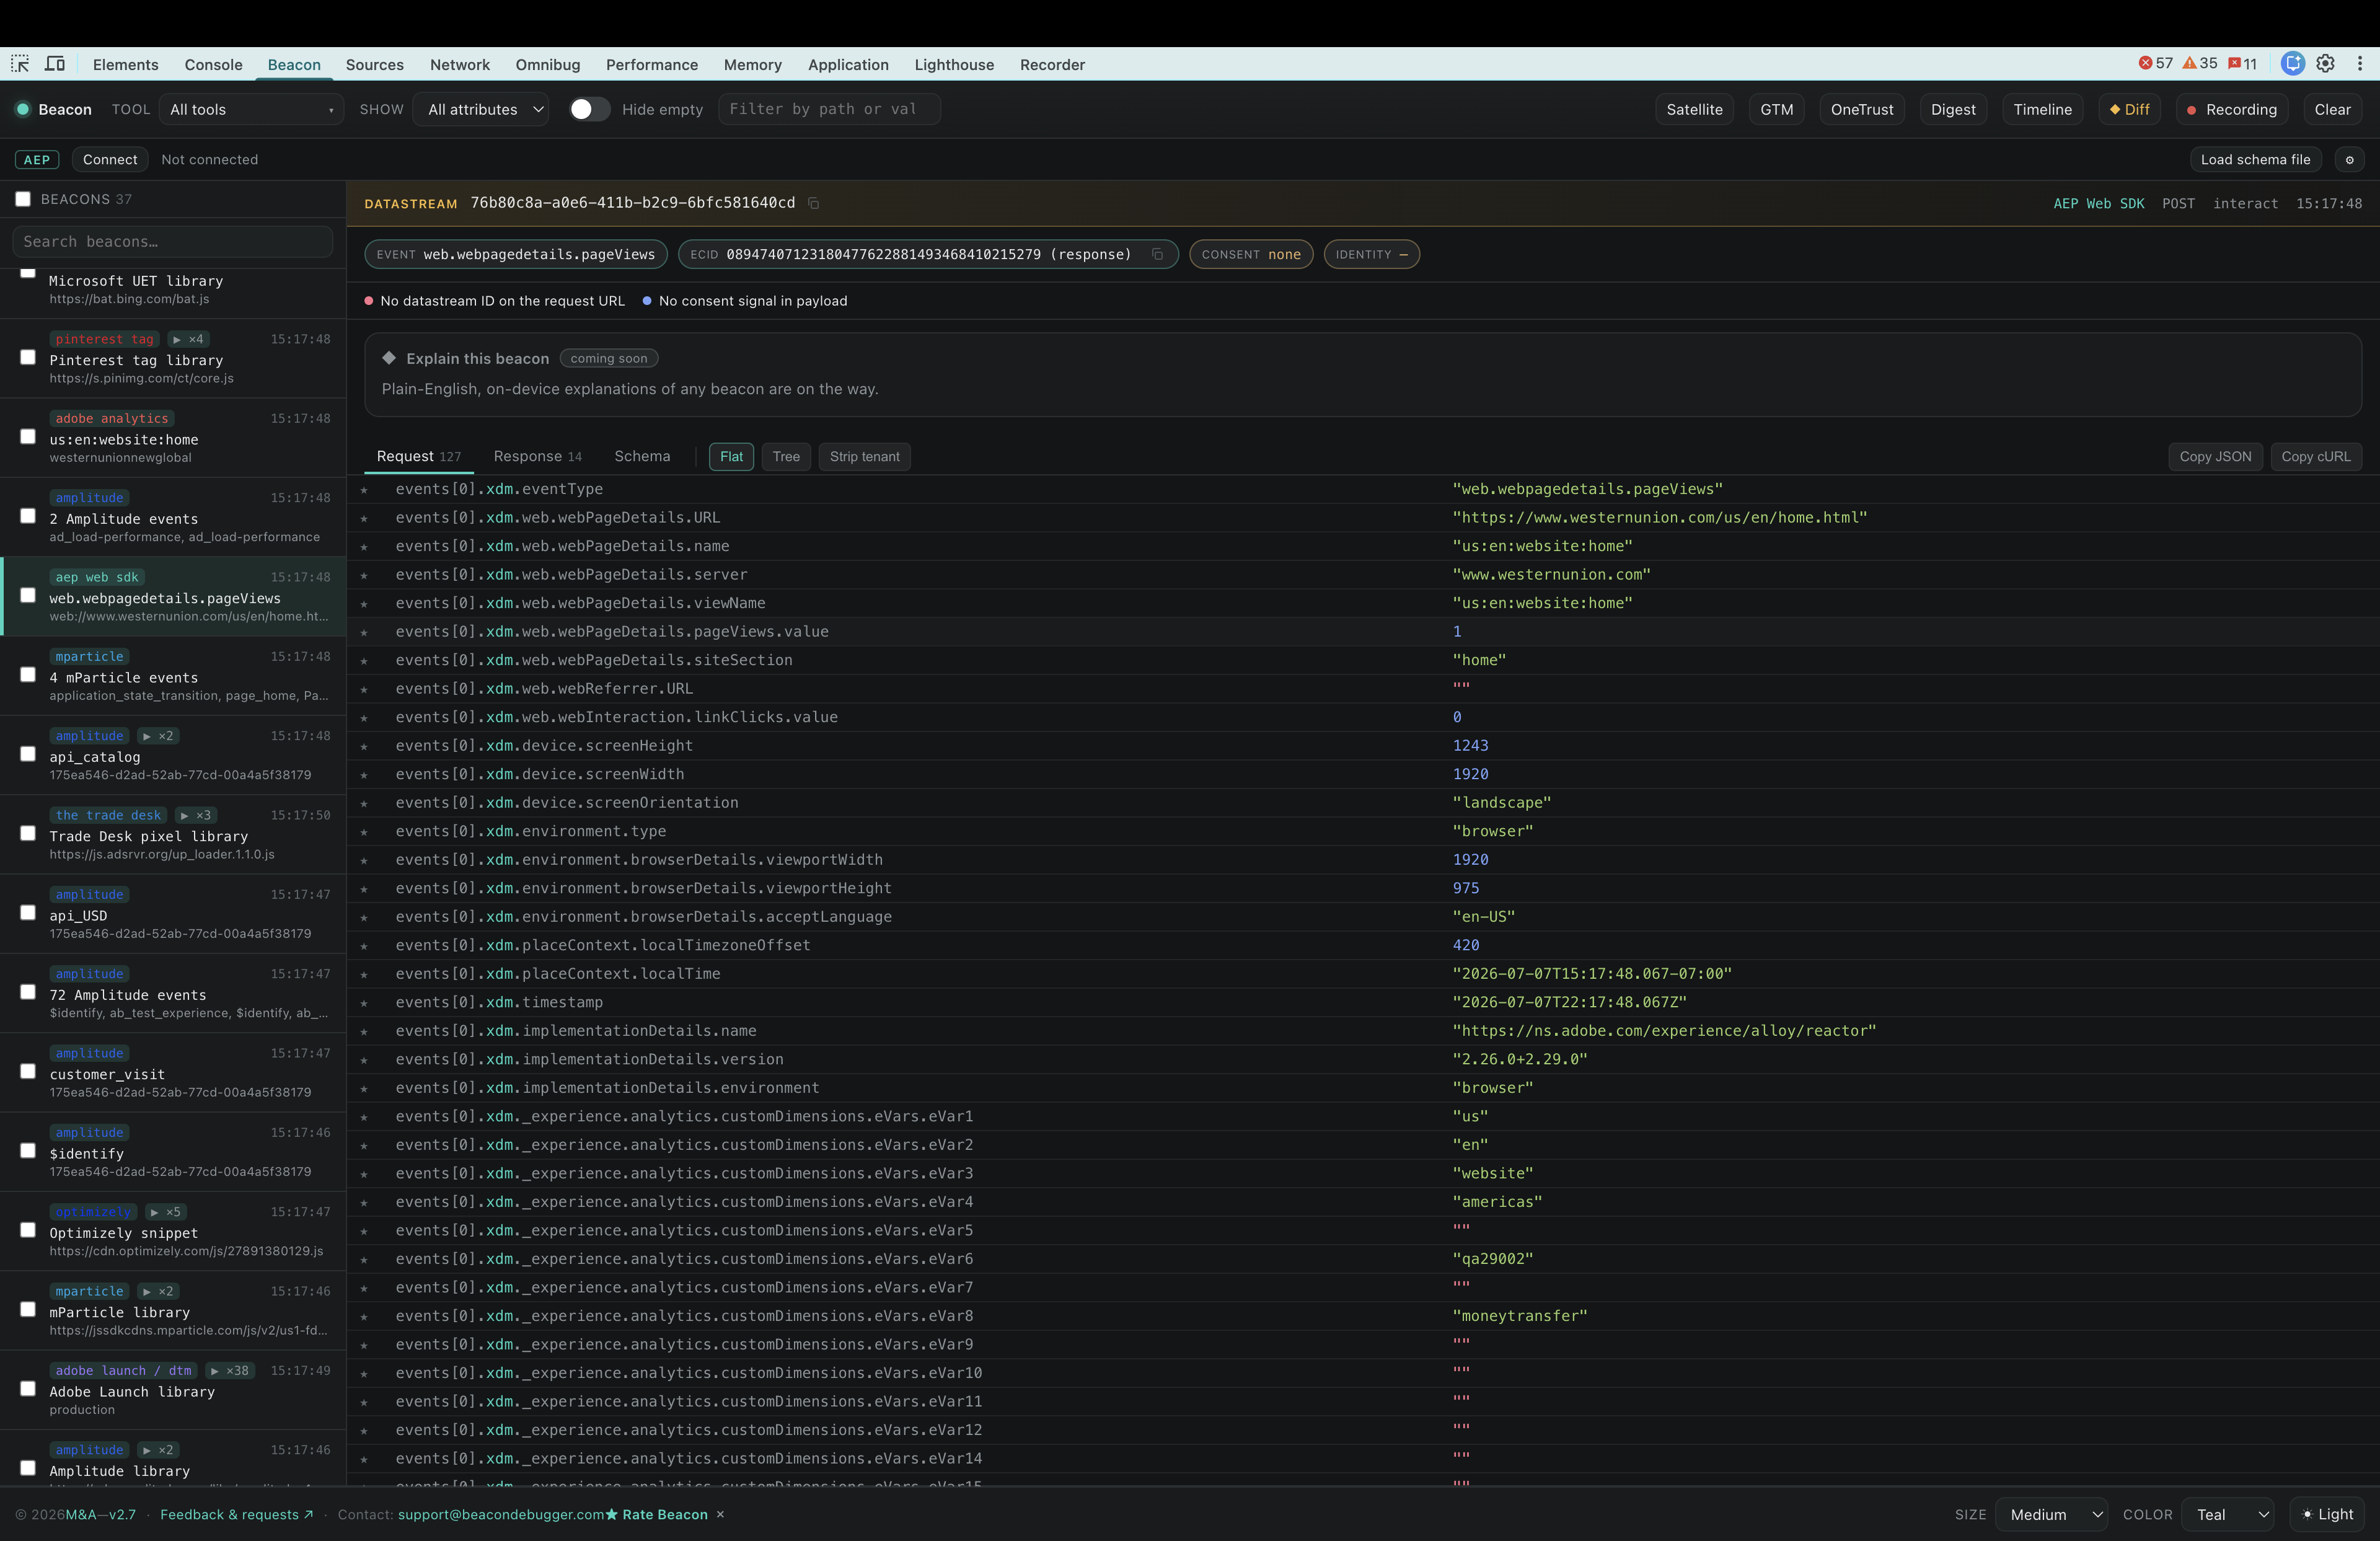Expand the optimizely ×5 group
The image size is (2380, 1541).
[x=166, y=1212]
